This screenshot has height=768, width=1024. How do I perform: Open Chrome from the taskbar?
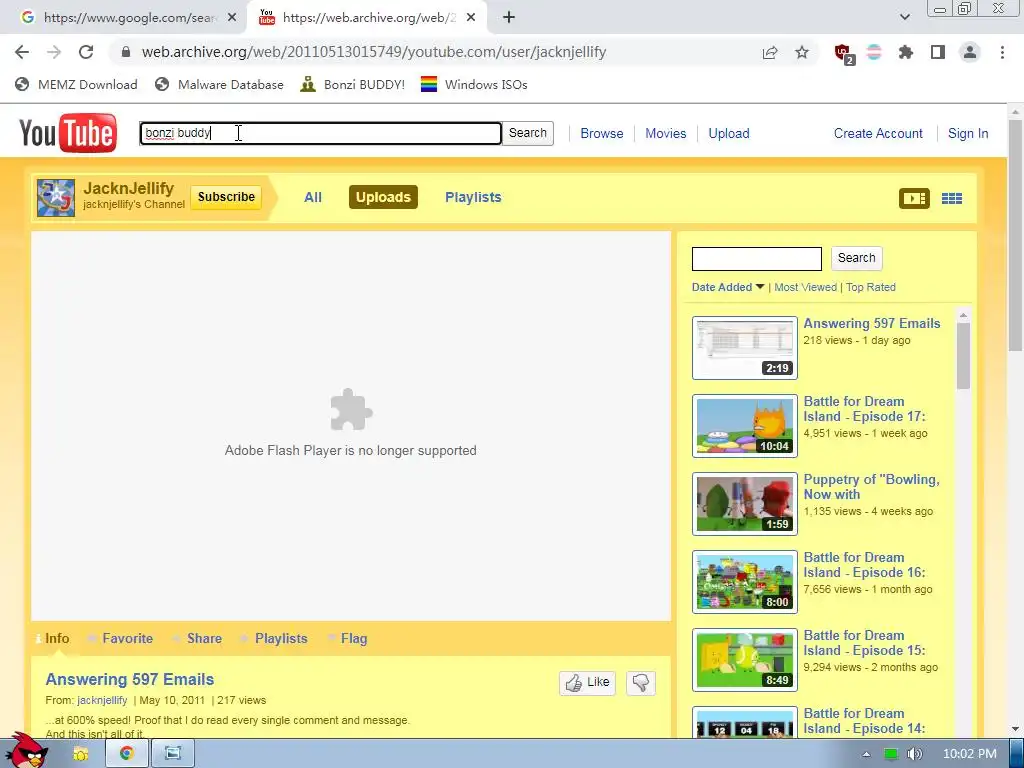(126, 754)
